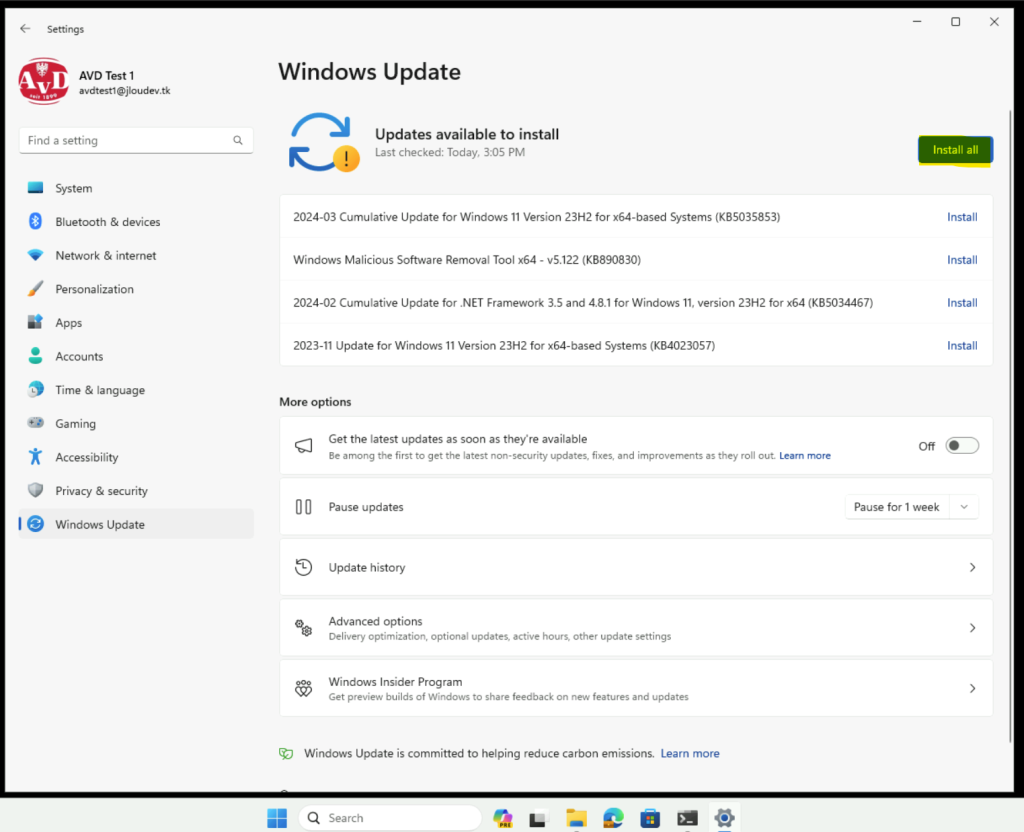Click the back arrow in Settings title bar

click(x=25, y=29)
